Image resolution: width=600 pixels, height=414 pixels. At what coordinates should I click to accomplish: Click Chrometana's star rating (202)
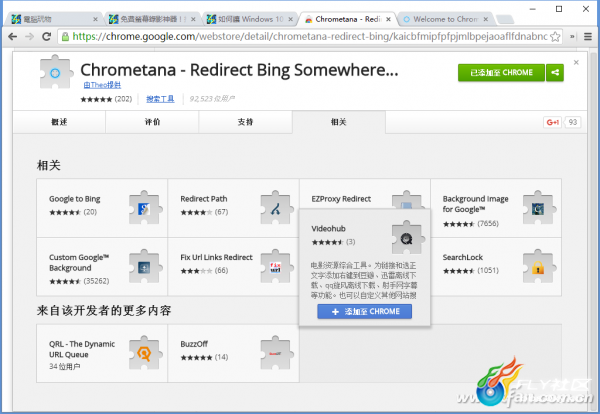click(x=106, y=99)
